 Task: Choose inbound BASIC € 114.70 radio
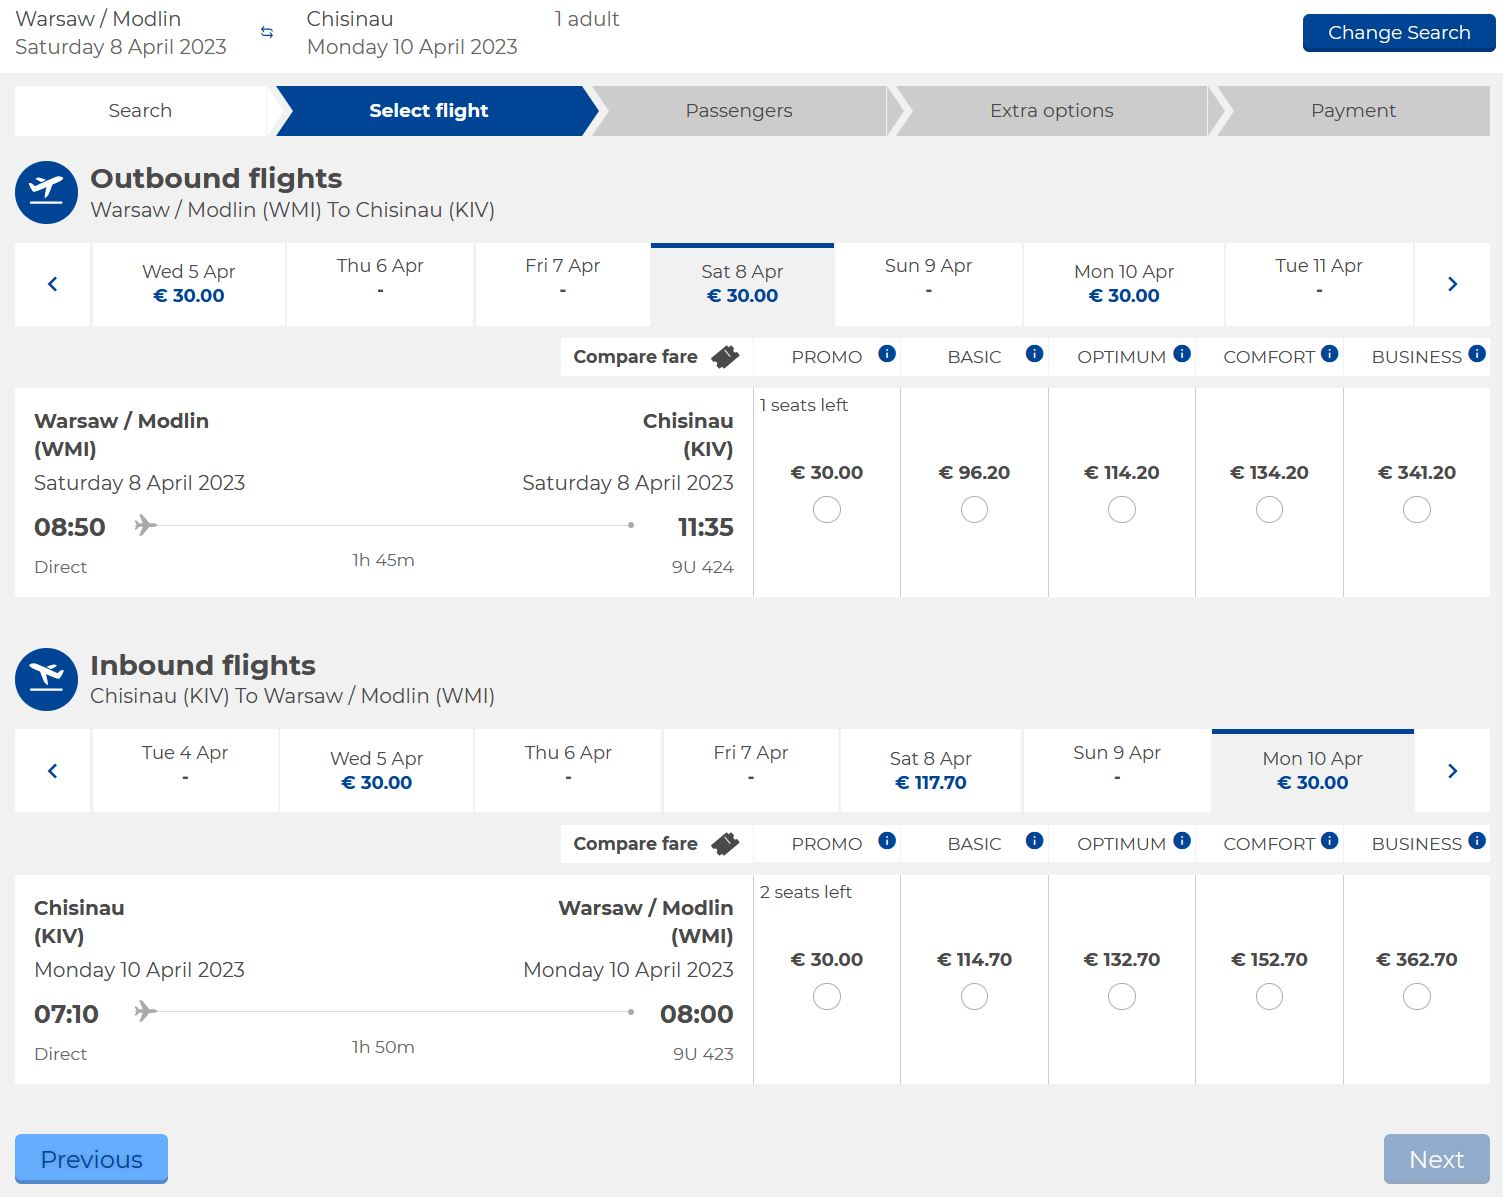pyautogui.click(x=974, y=997)
